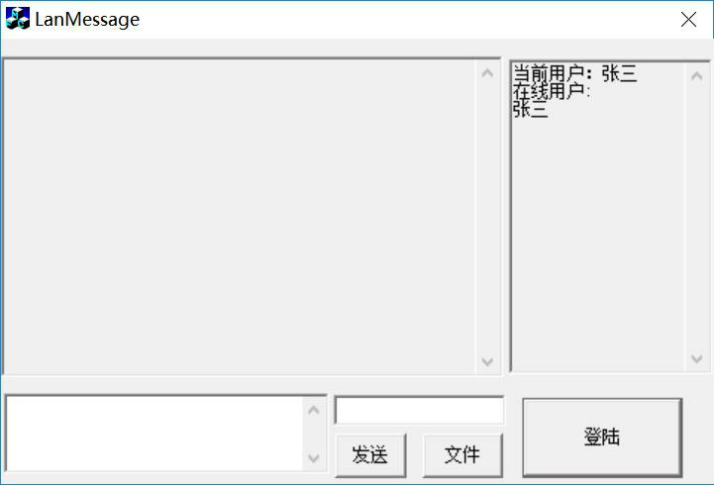This screenshot has width=714, height=486.
Task: Click the chat history scrollbar track
Action: 487,218
